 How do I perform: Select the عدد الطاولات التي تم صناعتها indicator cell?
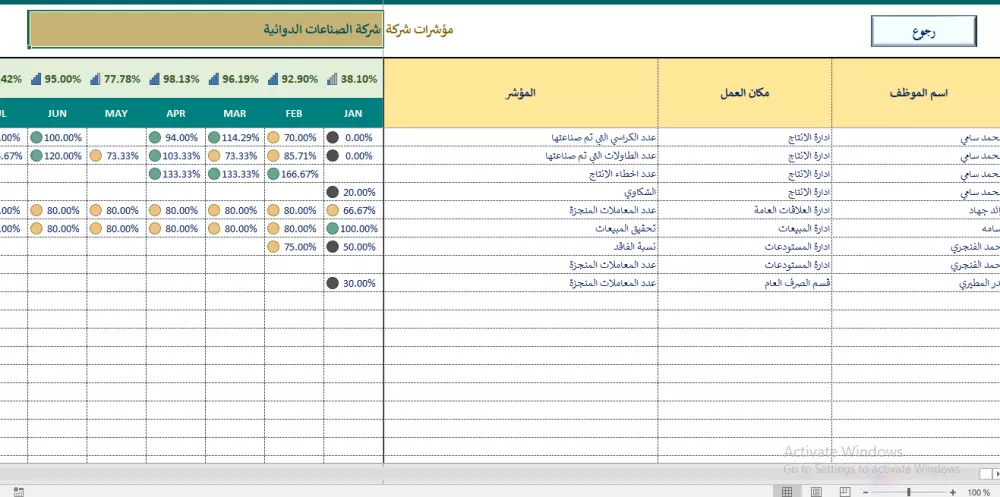point(520,156)
